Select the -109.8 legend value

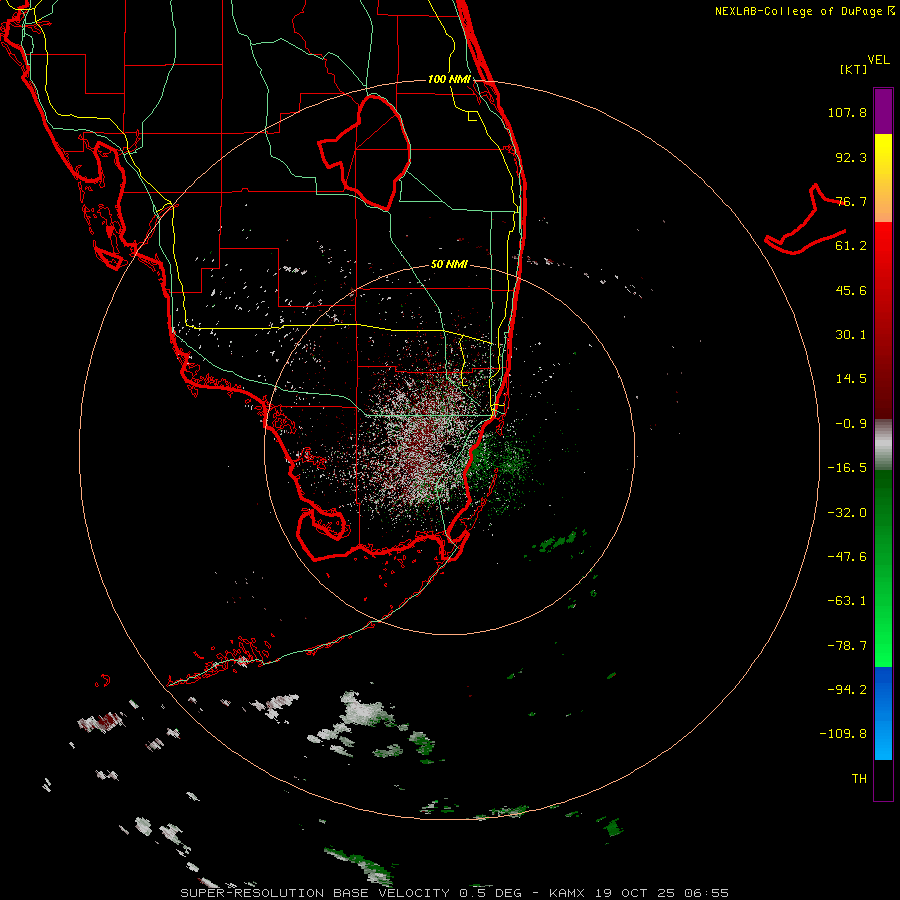pyautogui.click(x=843, y=734)
